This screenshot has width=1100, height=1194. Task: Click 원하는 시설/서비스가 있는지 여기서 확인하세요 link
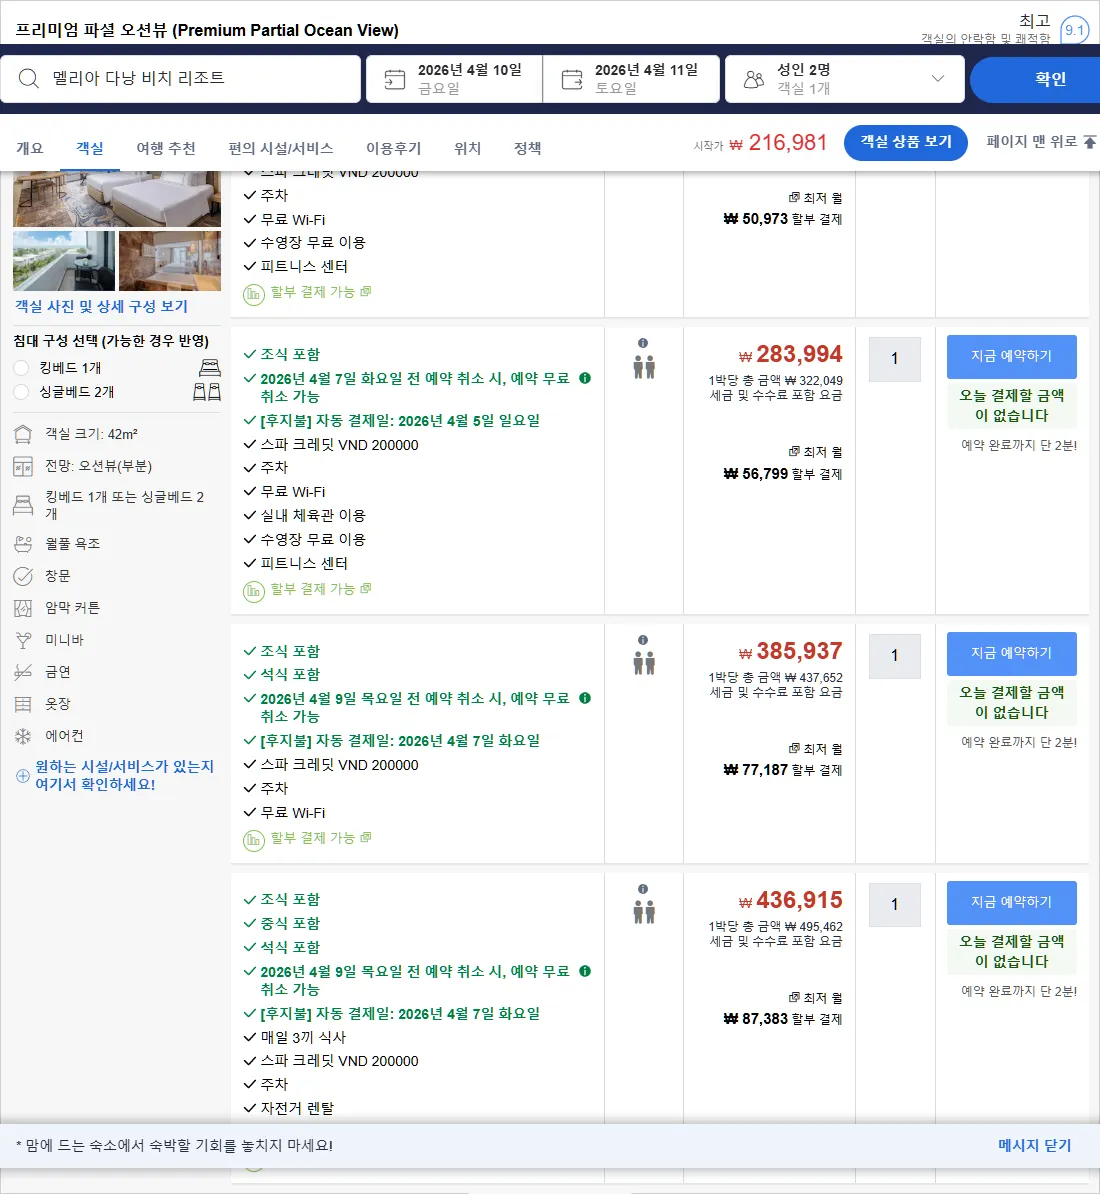click(x=124, y=775)
